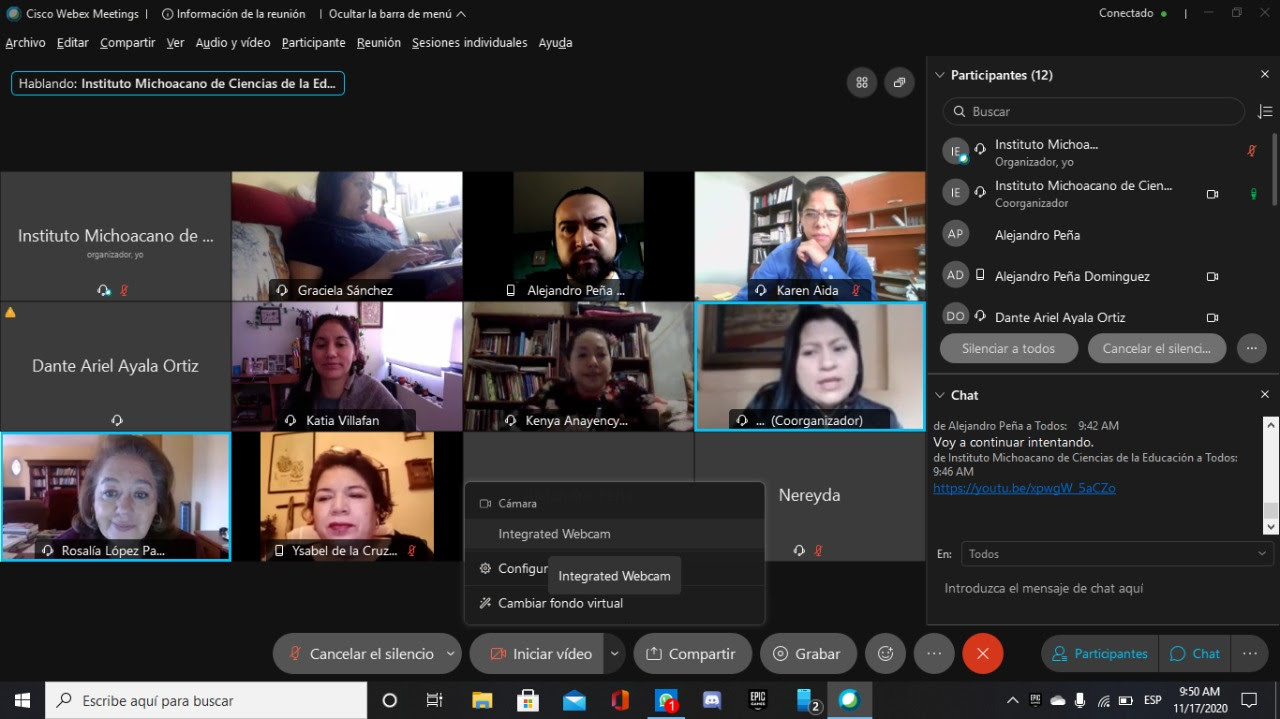Click muted microphone icon of organizer row

pos(1251,152)
